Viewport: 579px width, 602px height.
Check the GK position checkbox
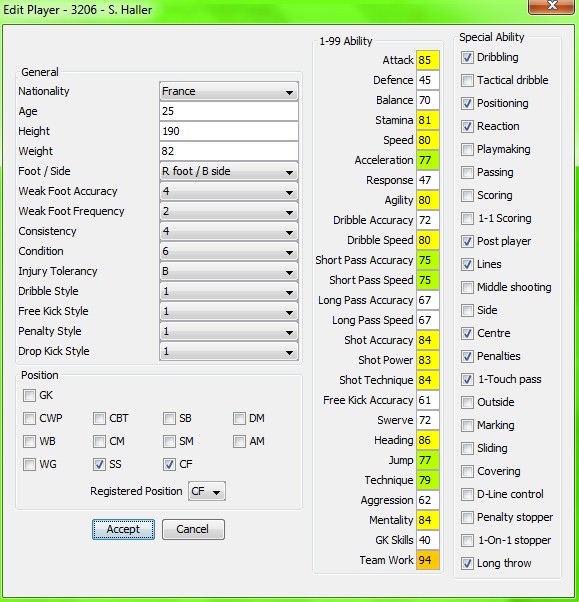pos(29,395)
